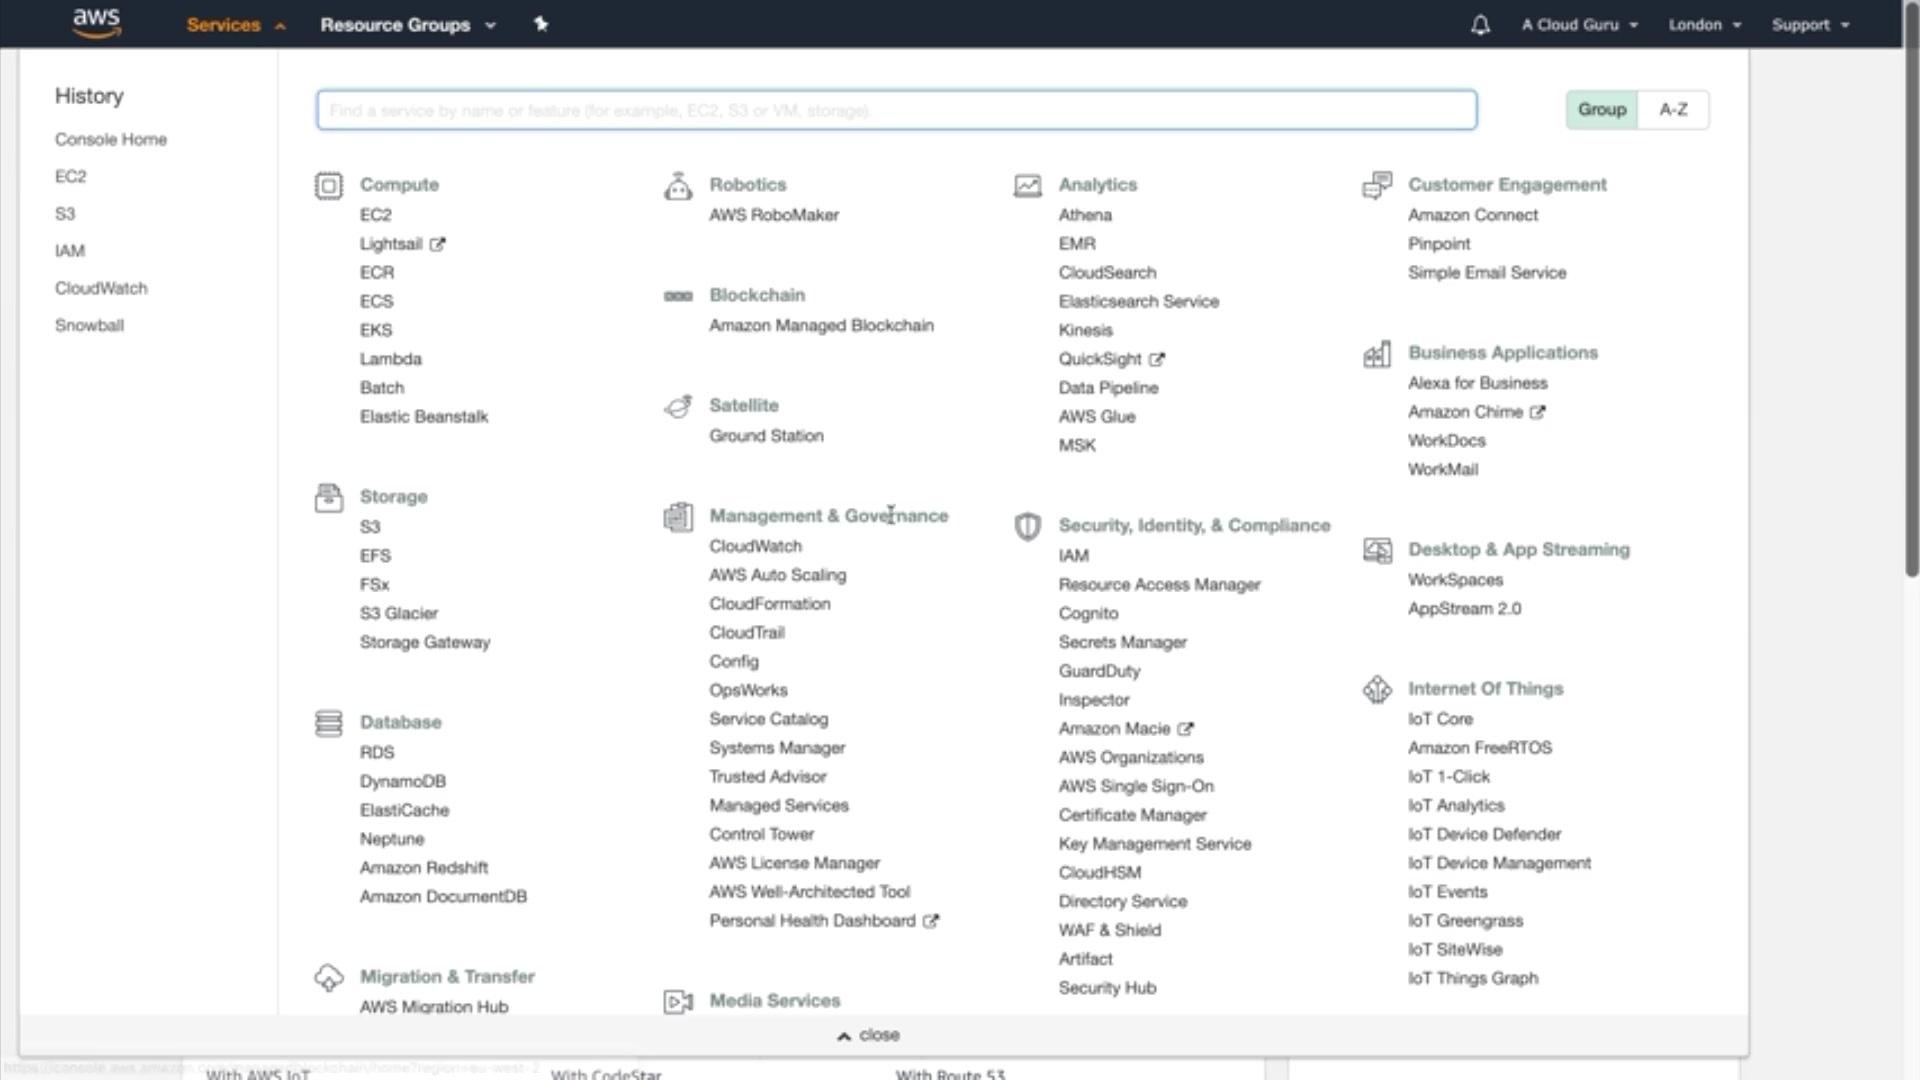1920x1080 pixels.
Task: Click the Compute category chip icon
Action: [x=328, y=186]
